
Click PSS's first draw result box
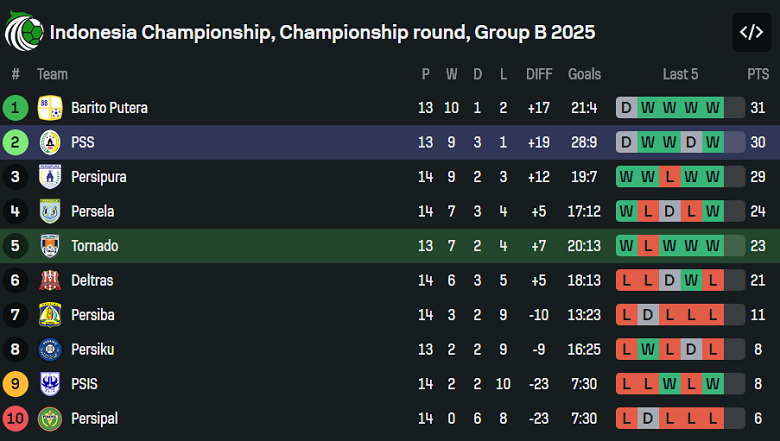tap(626, 142)
